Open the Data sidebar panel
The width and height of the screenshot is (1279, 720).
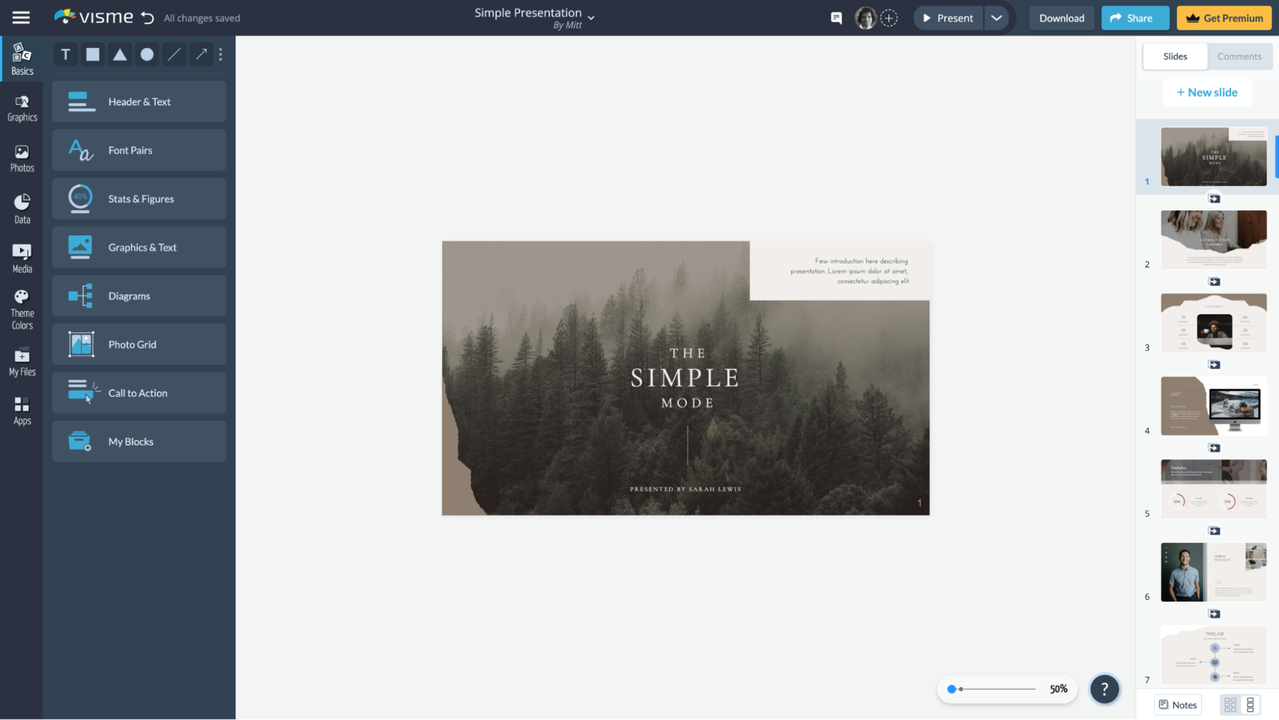click(x=22, y=209)
